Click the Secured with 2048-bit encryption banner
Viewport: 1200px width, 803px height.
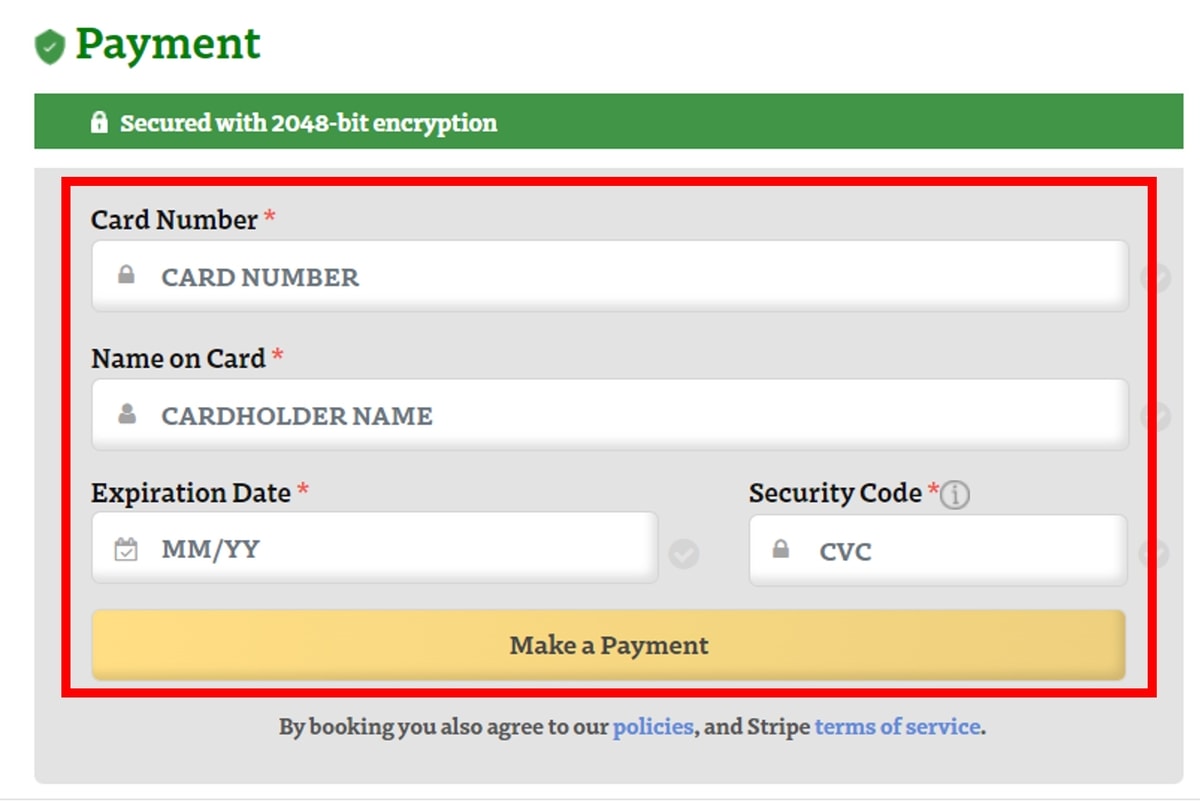click(x=609, y=122)
